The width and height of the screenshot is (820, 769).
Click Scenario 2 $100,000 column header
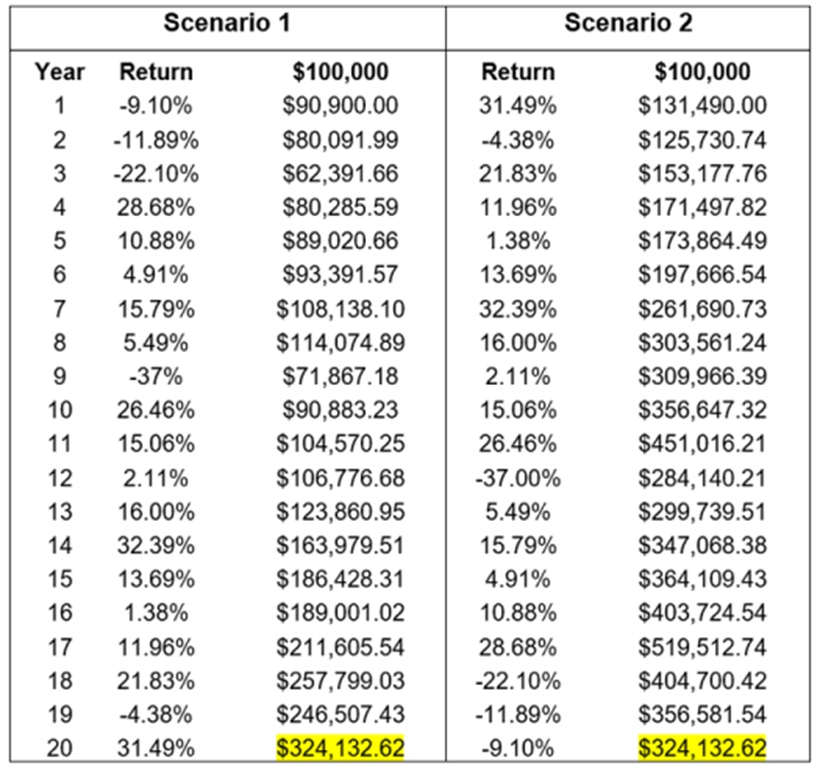click(702, 72)
